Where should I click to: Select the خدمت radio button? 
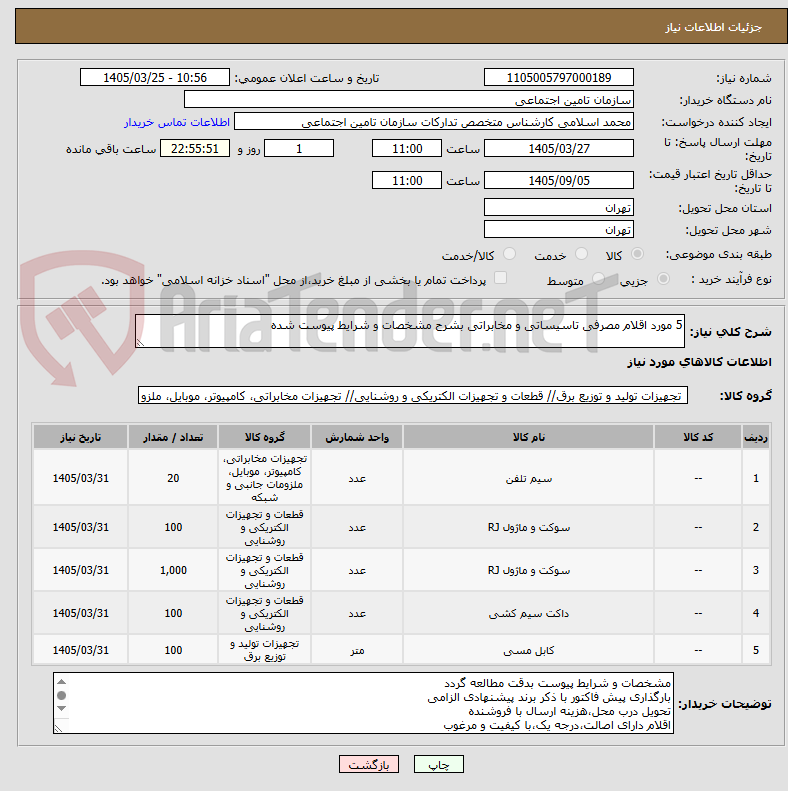click(582, 254)
